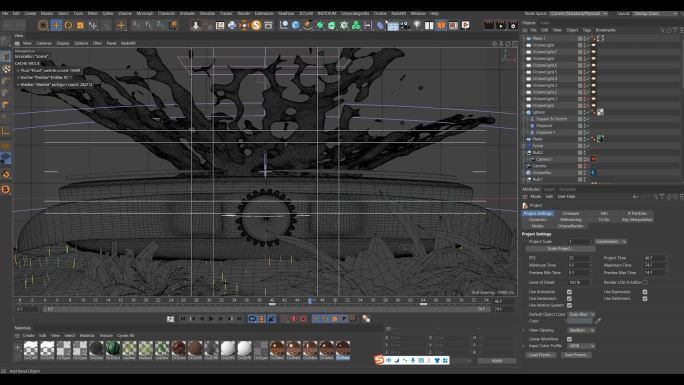Open the View Clipping Medium dropdown
This screenshot has height=385, width=684.
pos(581,330)
